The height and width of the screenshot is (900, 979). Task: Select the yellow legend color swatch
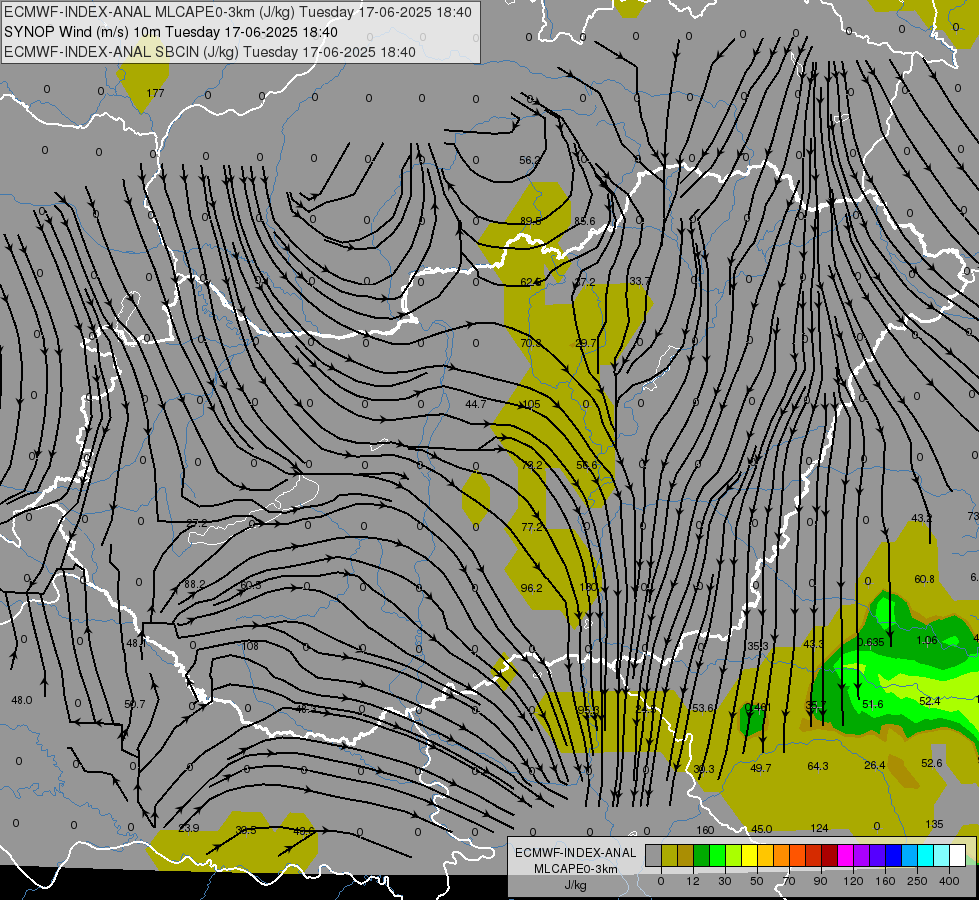tap(749, 855)
